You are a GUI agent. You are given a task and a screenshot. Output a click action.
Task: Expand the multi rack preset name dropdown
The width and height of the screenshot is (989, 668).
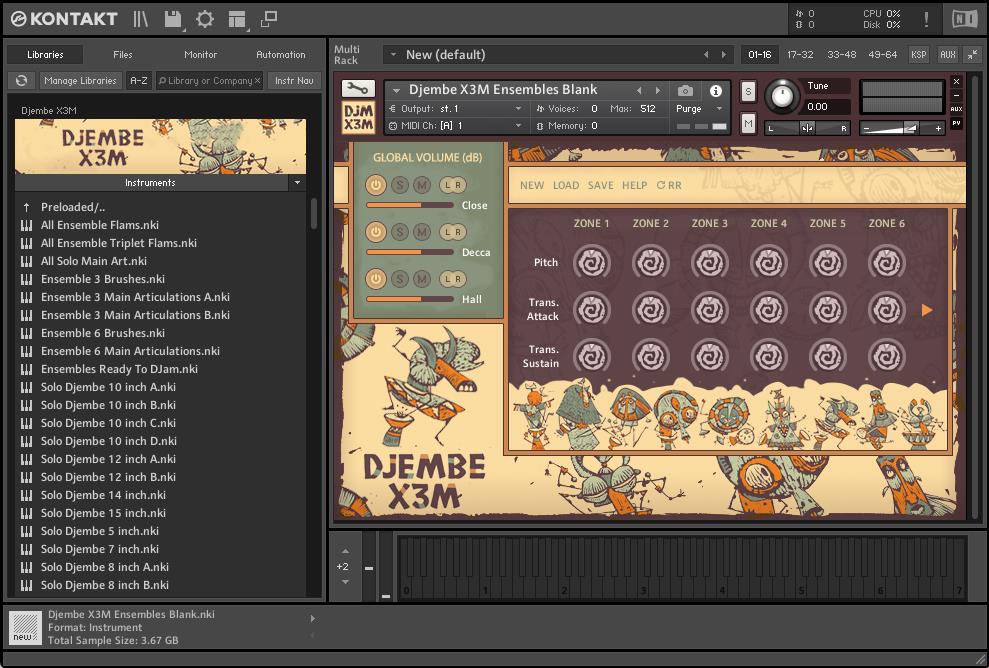click(393, 55)
